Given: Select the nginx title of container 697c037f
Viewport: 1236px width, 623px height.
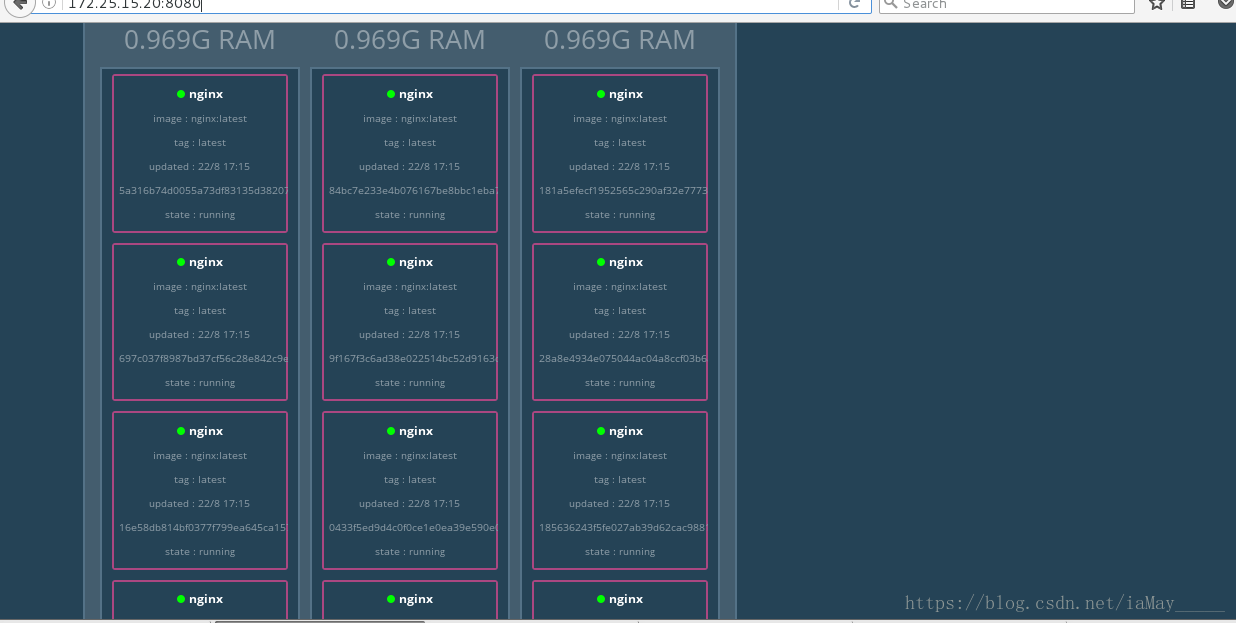Looking at the screenshot, I should pyautogui.click(x=206, y=262).
